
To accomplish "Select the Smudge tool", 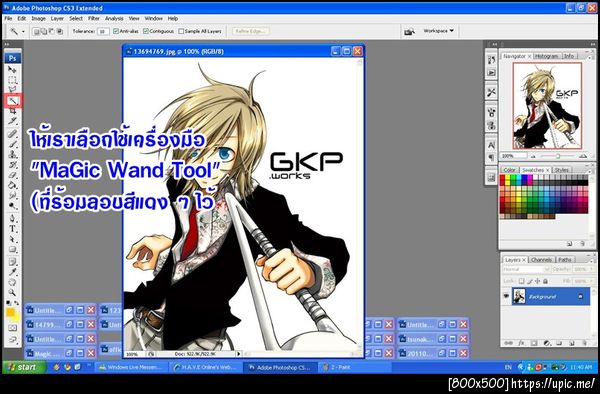I will click(12, 195).
